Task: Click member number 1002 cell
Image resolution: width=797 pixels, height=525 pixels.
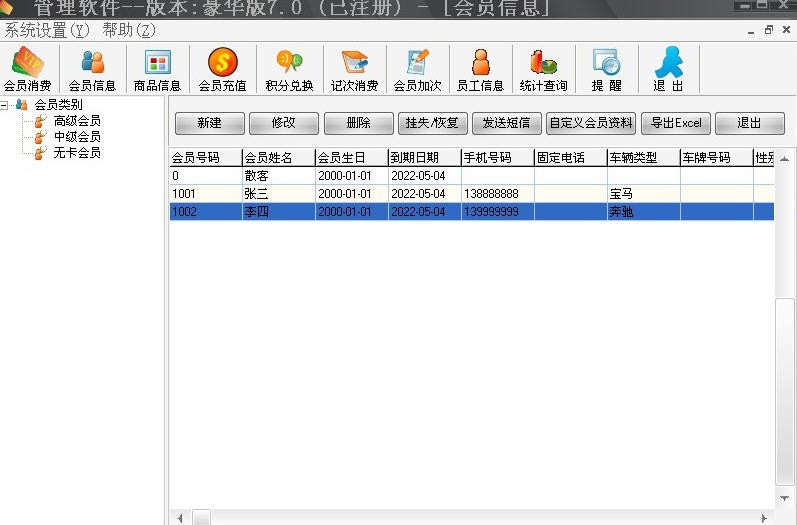Action: (206, 211)
